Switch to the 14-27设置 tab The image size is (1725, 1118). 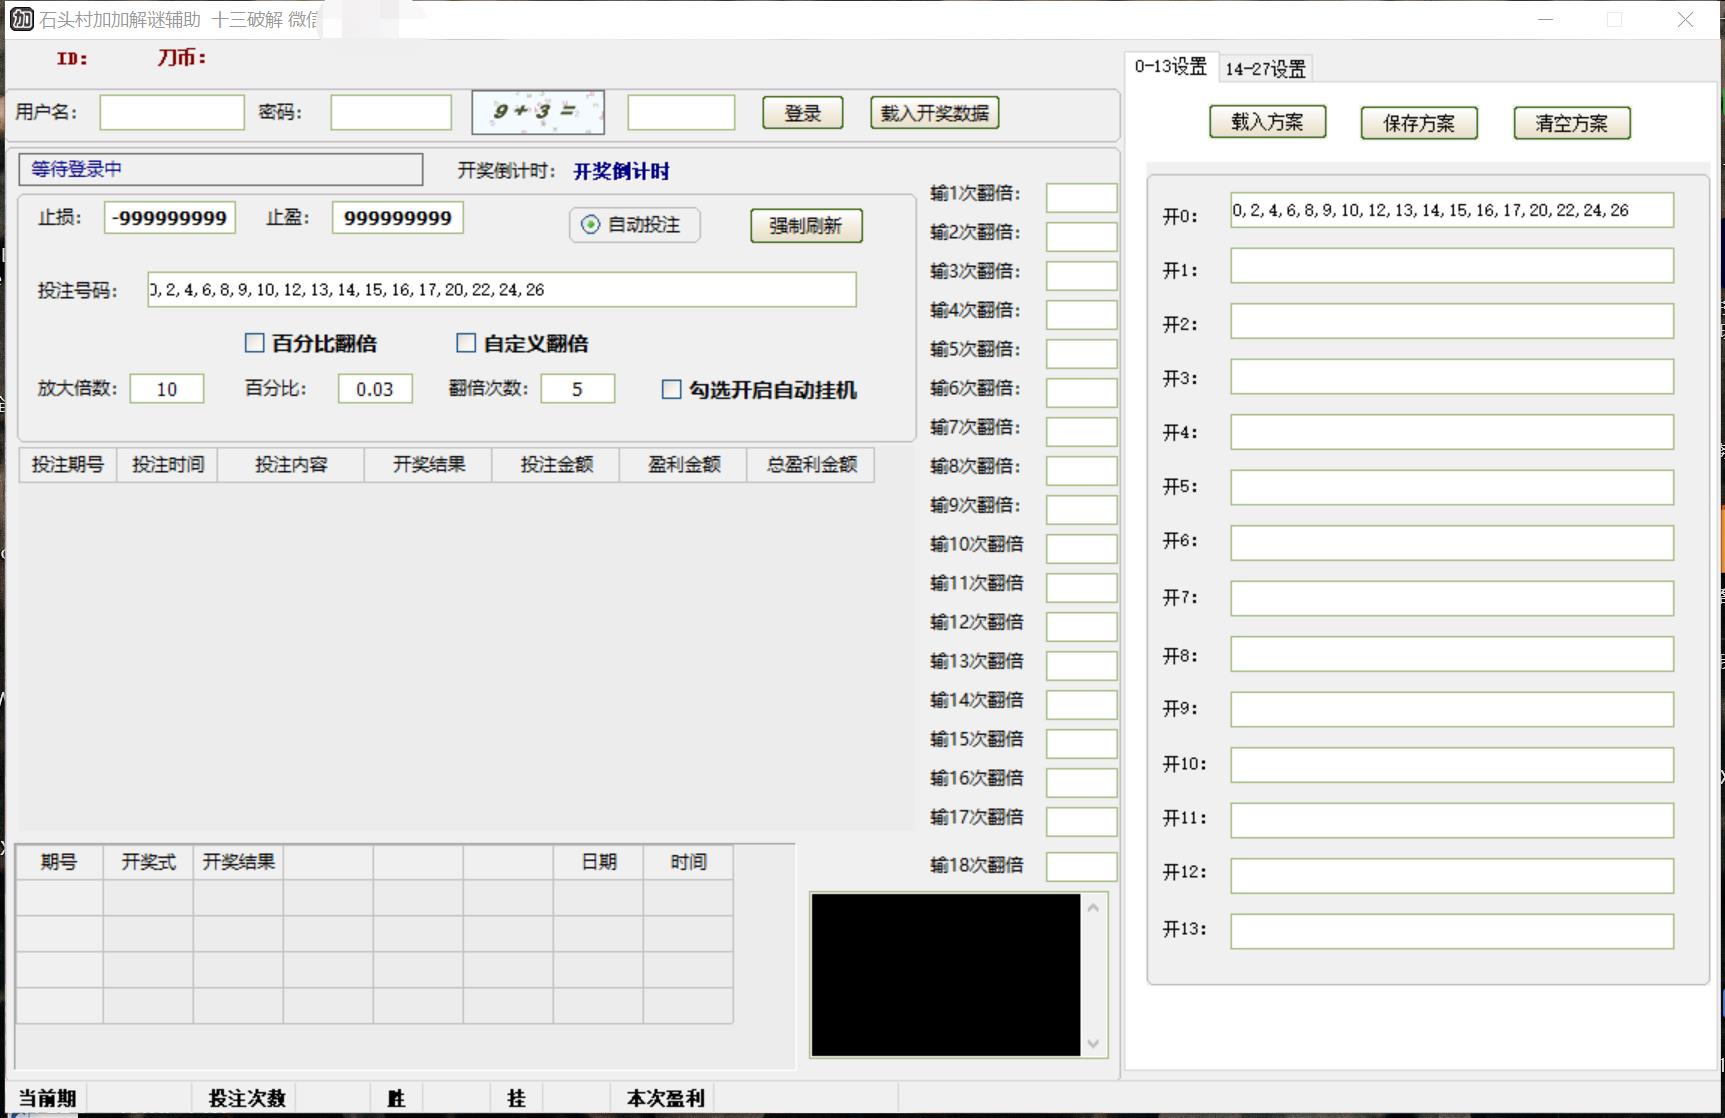1264,67
